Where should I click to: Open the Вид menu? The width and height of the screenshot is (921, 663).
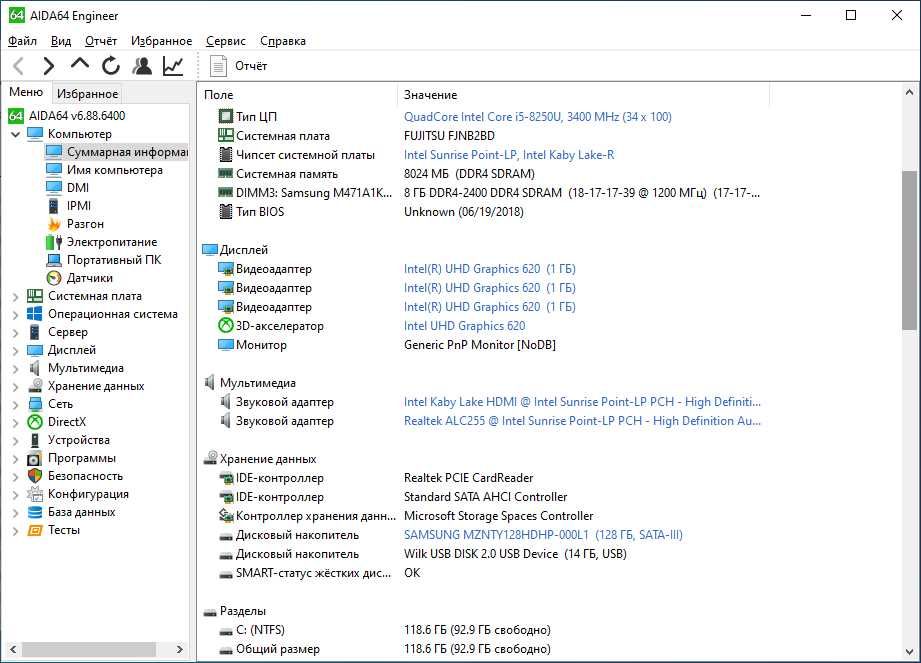coord(61,41)
